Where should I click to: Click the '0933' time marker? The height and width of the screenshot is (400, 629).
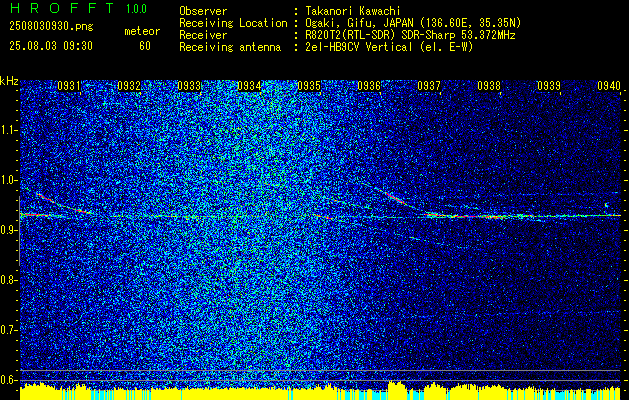coord(189,86)
